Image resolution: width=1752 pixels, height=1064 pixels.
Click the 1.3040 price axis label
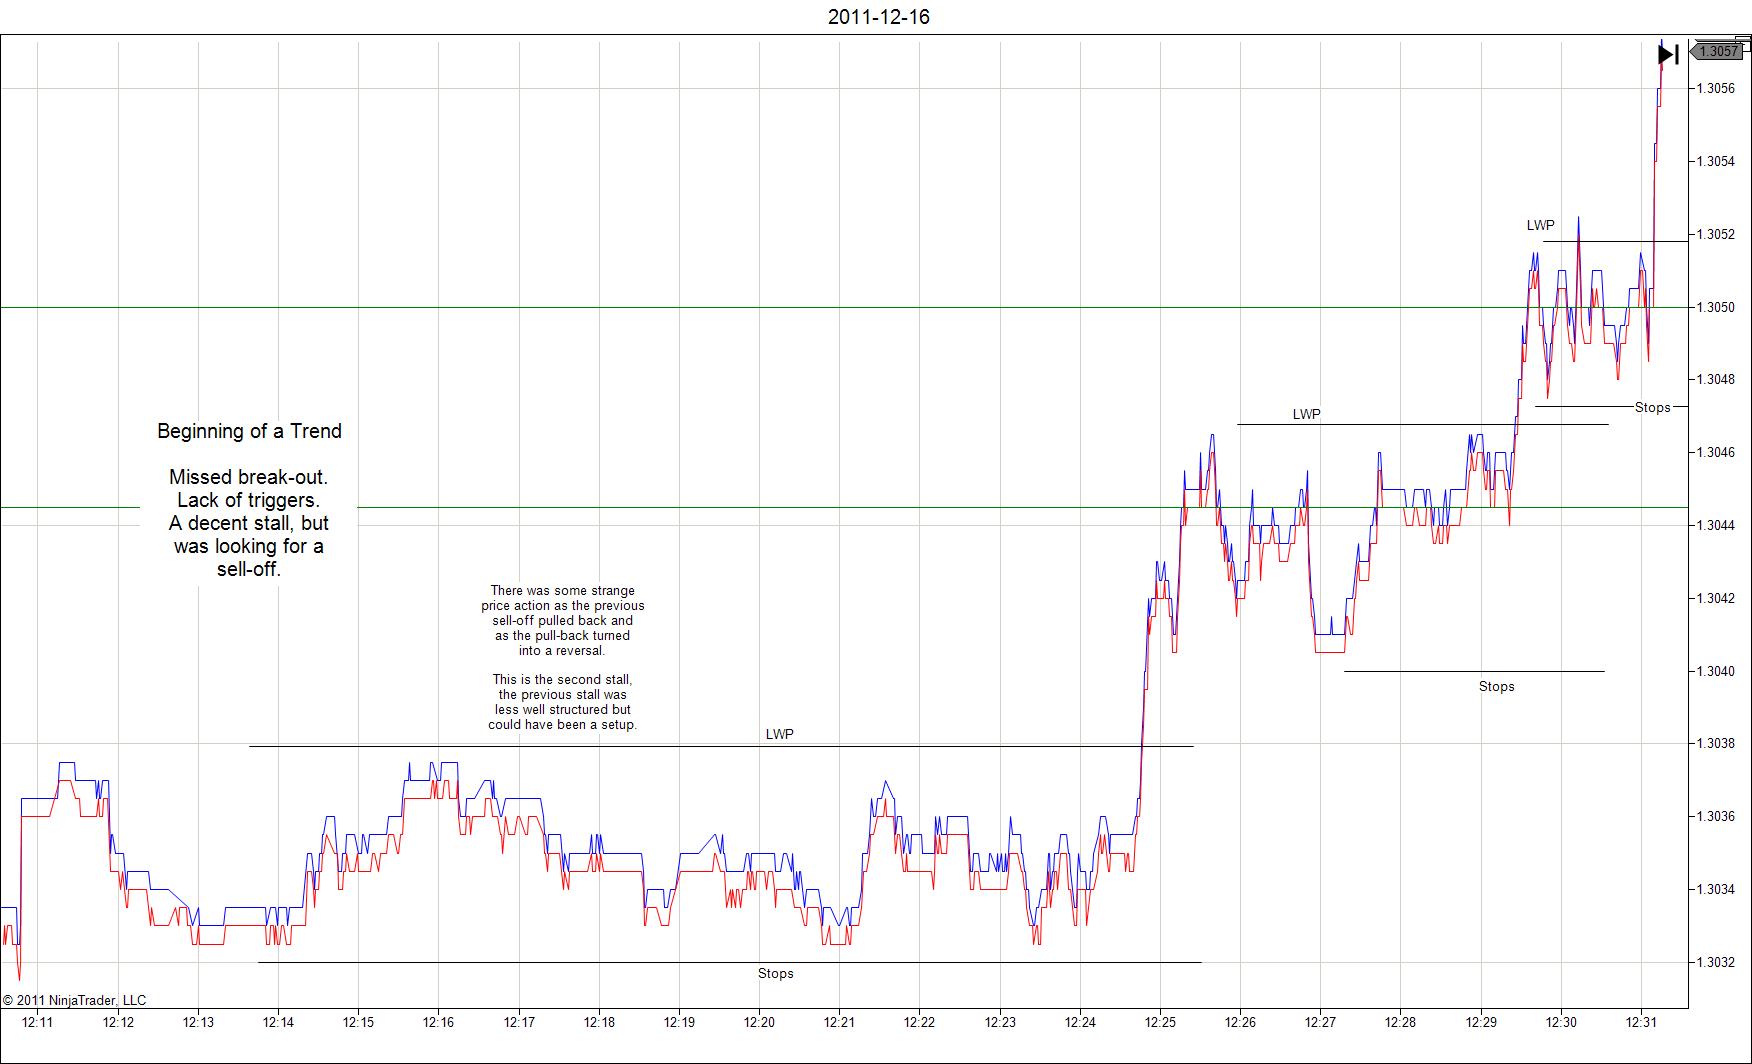1716,671
